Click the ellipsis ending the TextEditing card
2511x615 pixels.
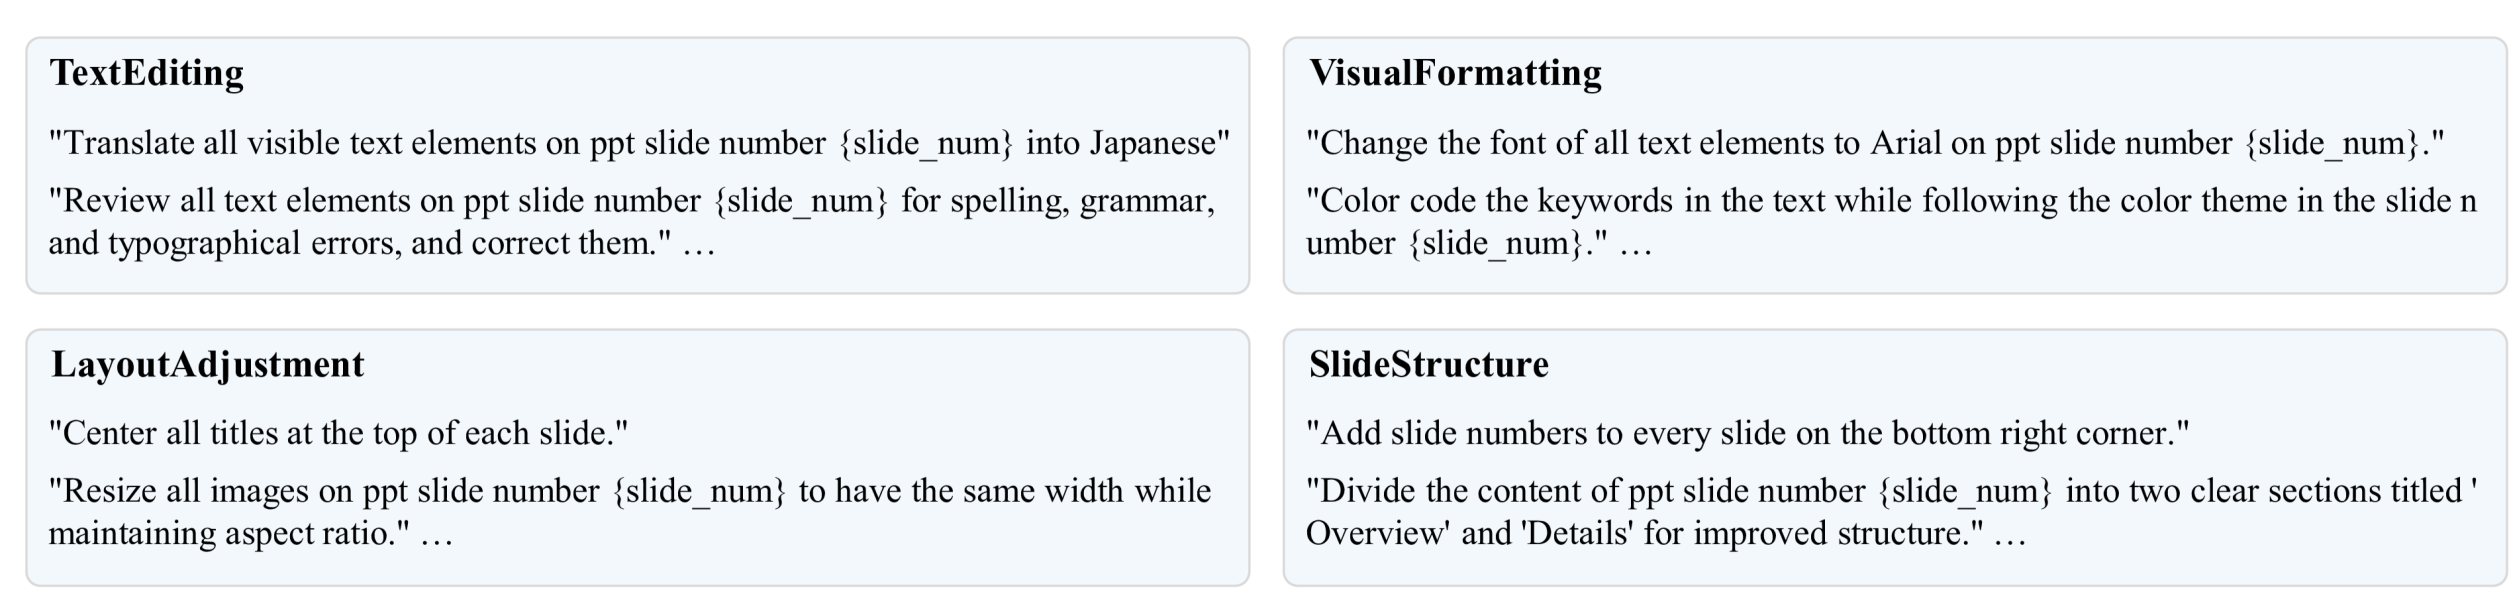[699, 246]
